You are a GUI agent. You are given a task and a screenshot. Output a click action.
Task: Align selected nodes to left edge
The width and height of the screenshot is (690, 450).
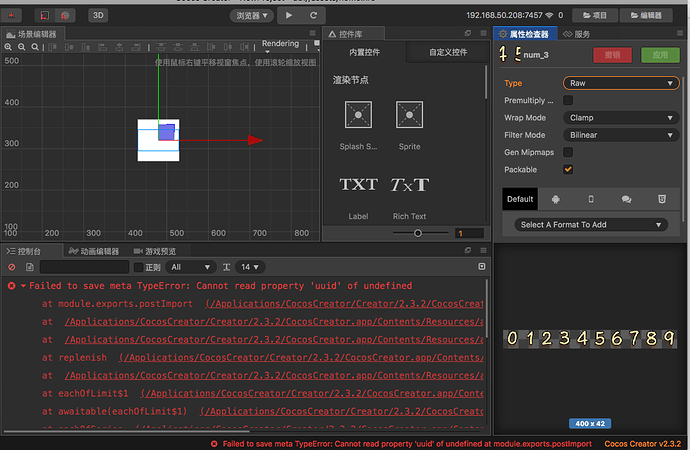tap(103, 47)
